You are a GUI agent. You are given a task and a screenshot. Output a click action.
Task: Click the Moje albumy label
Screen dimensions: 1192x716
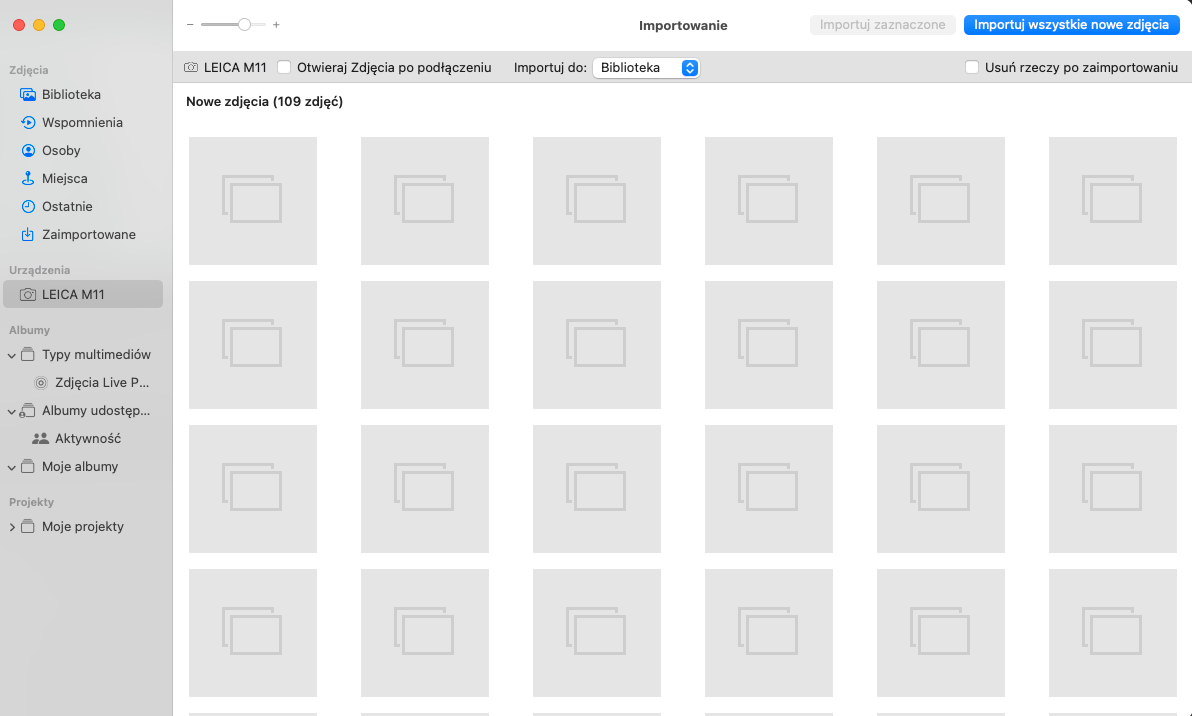coord(80,467)
